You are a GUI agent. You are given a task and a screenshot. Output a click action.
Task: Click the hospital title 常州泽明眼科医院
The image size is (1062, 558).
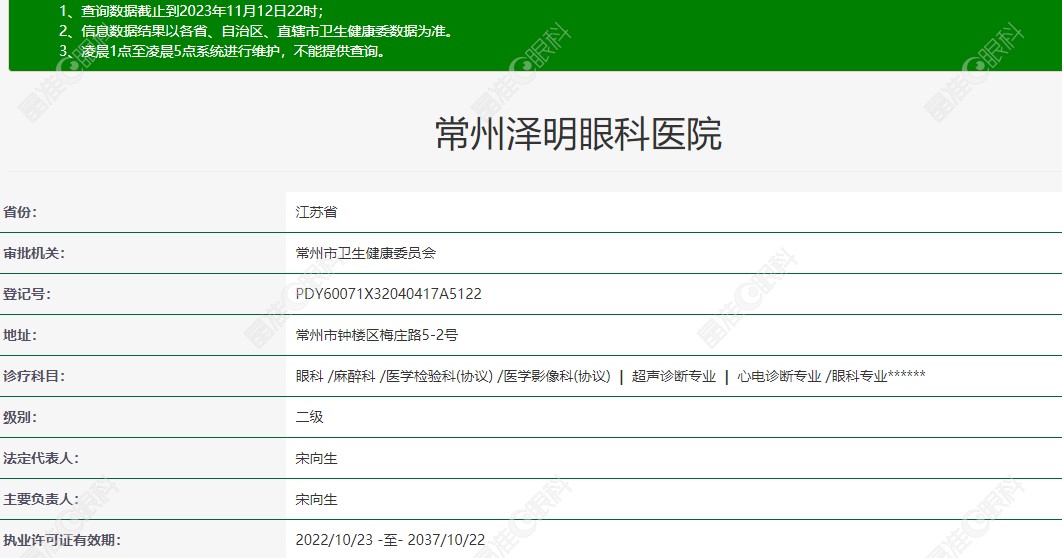(578, 133)
